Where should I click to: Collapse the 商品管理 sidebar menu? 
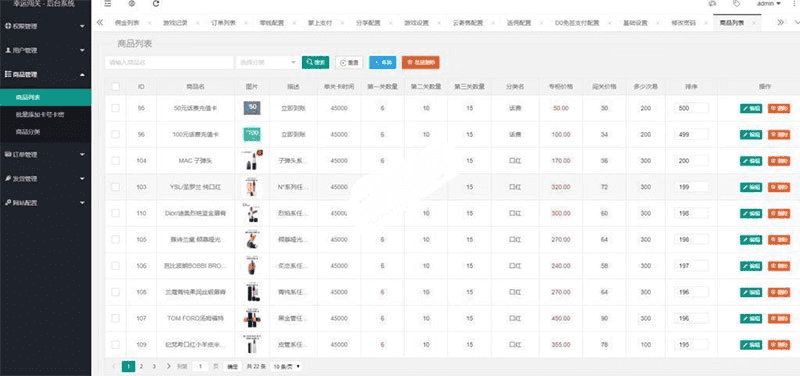[45, 74]
